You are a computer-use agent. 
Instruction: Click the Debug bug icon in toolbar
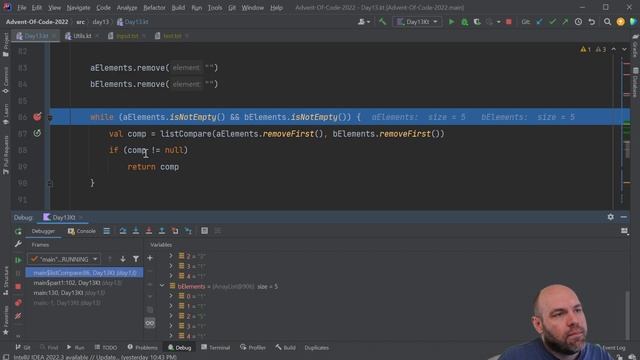pyautogui.click(x=464, y=22)
